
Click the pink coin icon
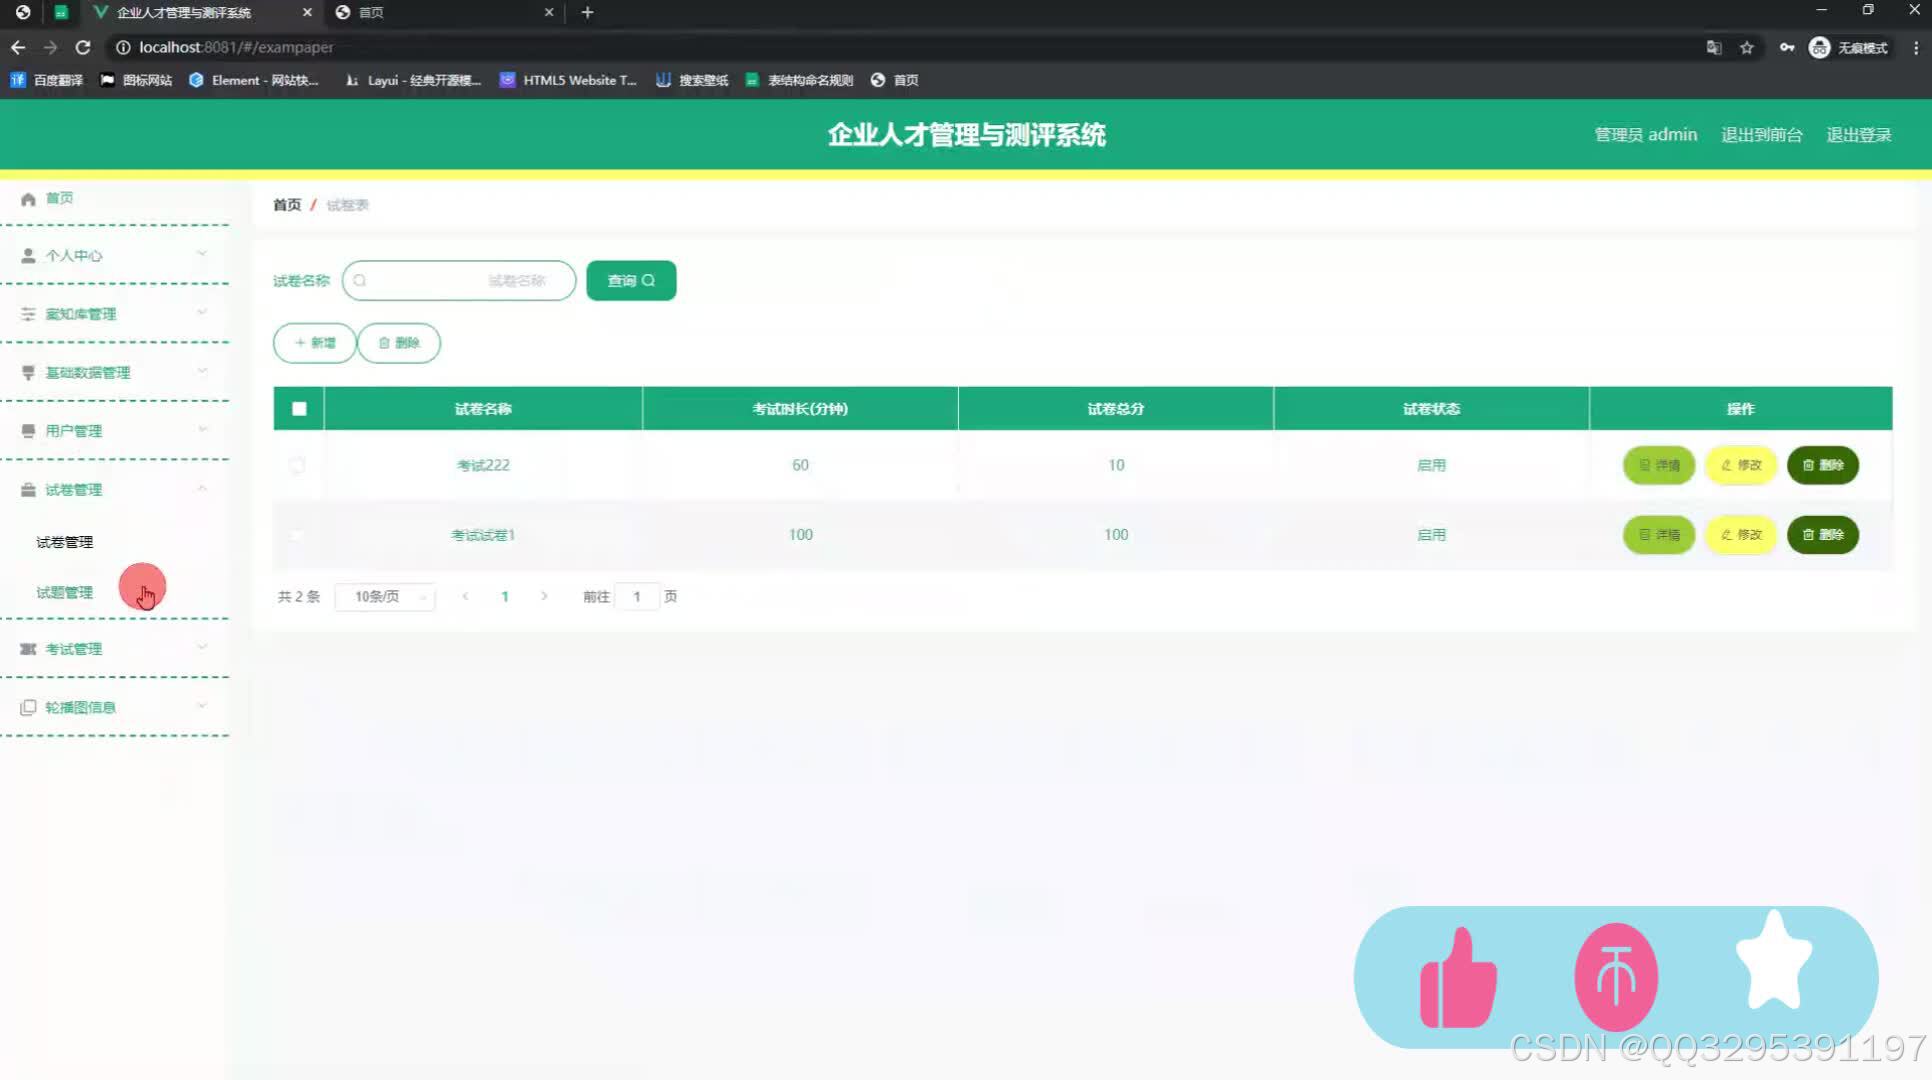tap(1616, 977)
